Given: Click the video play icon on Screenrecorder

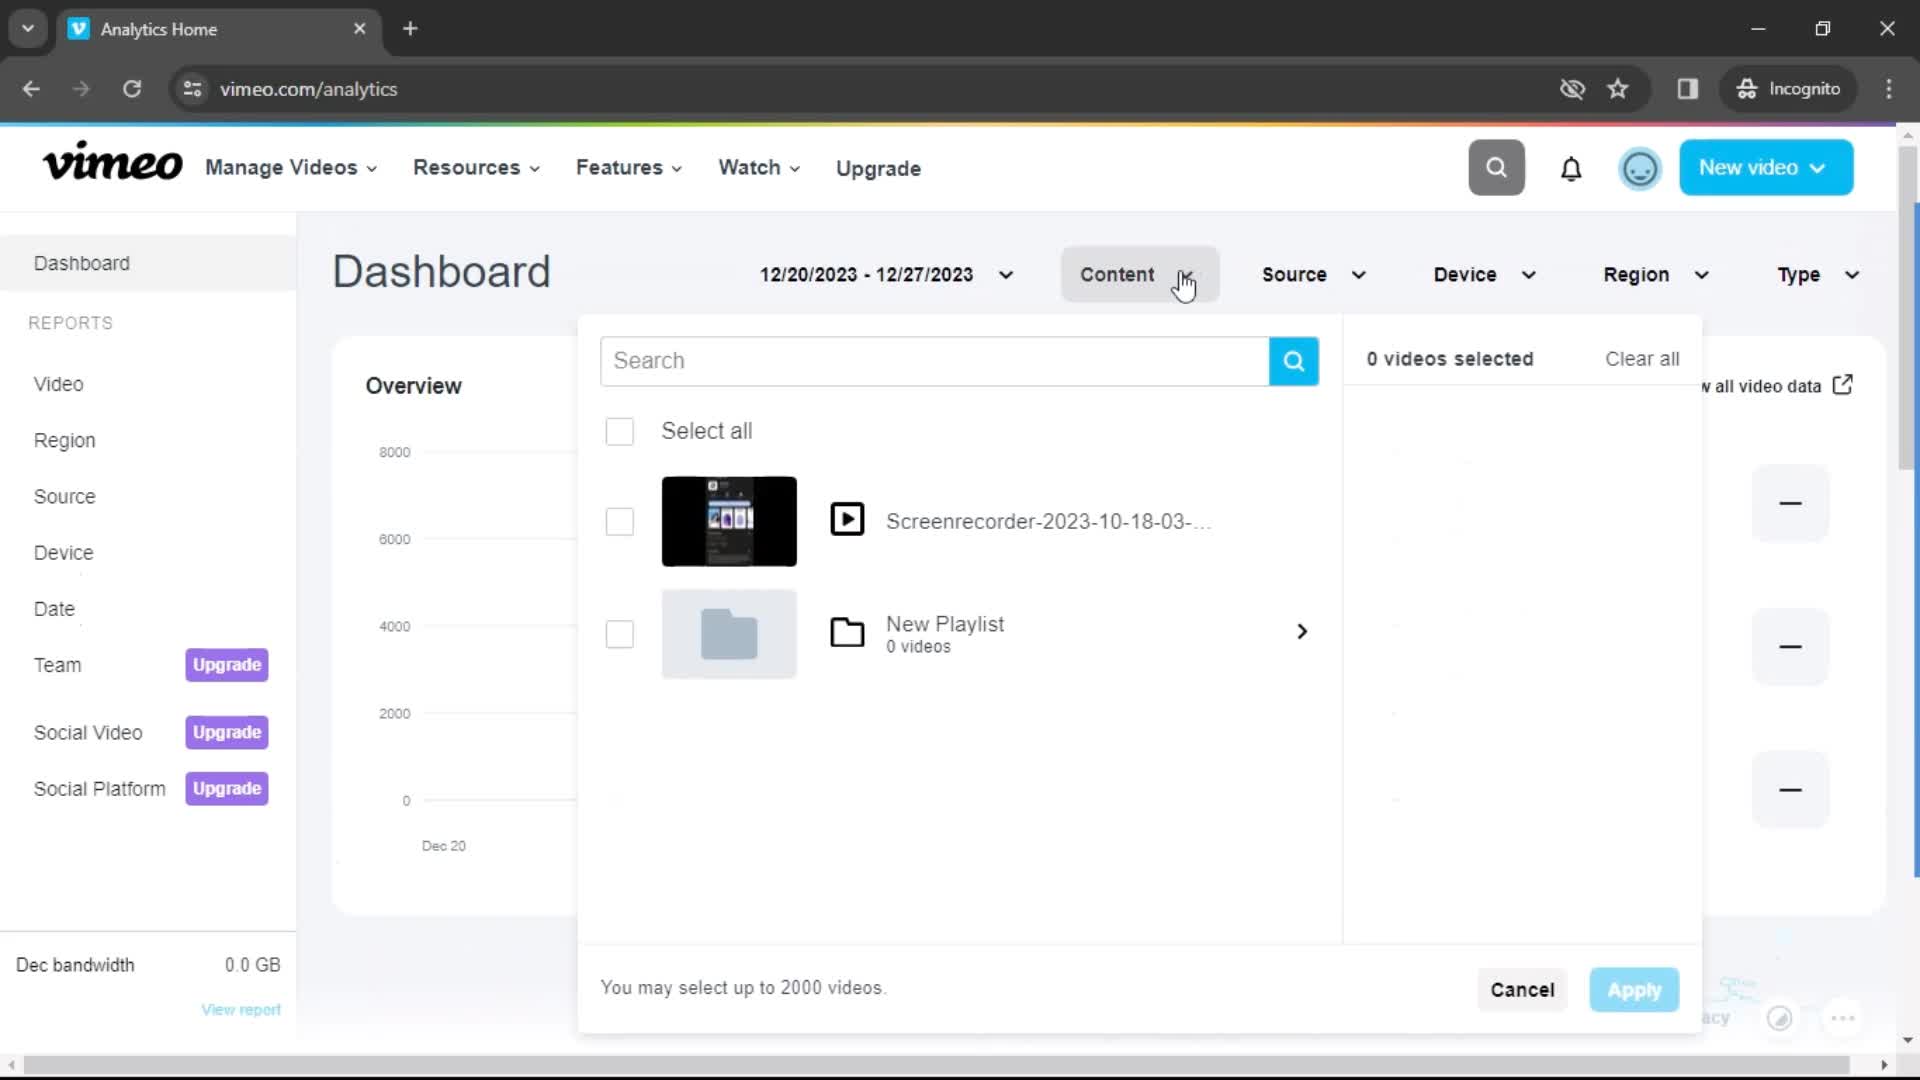Looking at the screenshot, I should [847, 521].
